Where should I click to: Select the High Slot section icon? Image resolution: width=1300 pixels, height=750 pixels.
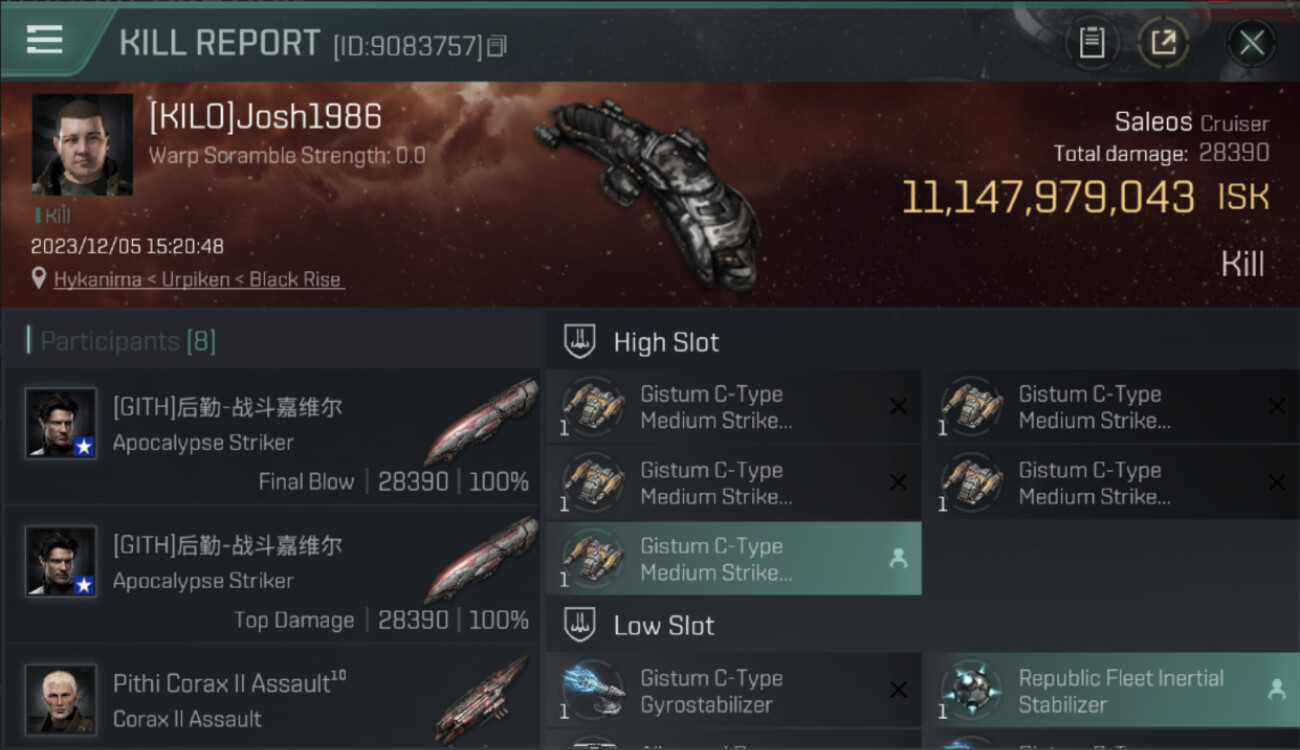580,342
